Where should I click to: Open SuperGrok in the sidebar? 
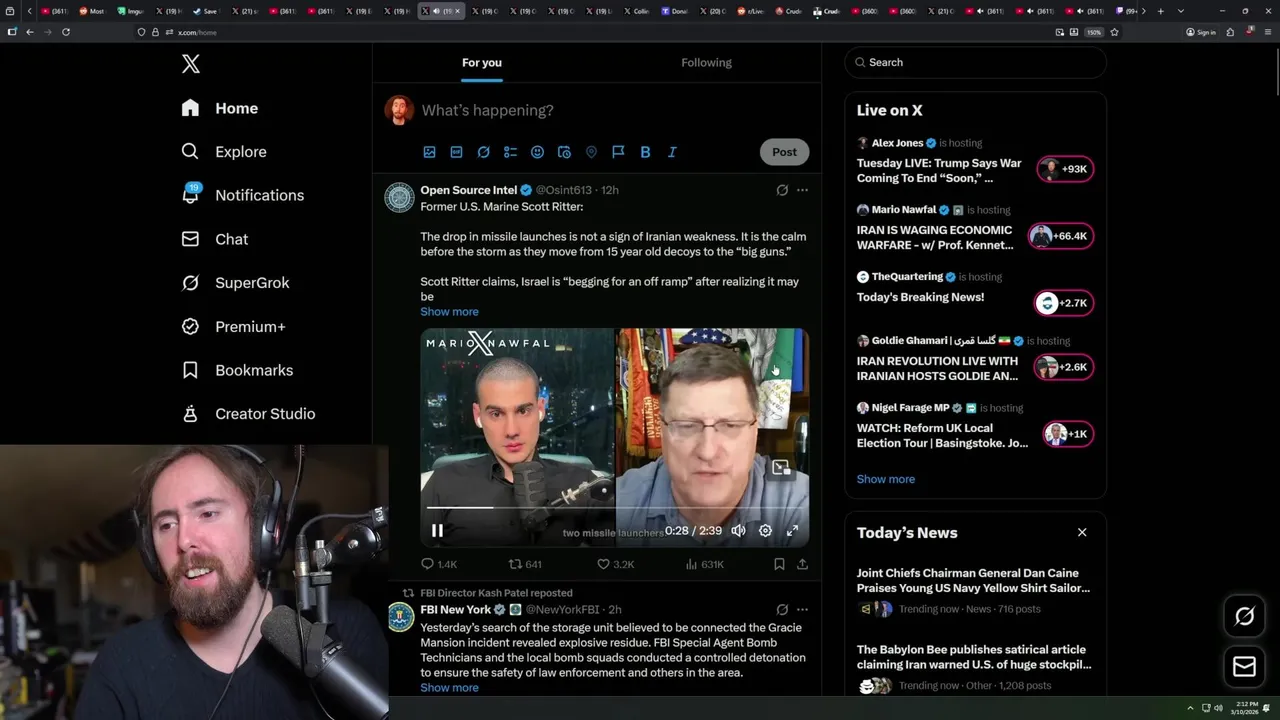pos(236,283)
